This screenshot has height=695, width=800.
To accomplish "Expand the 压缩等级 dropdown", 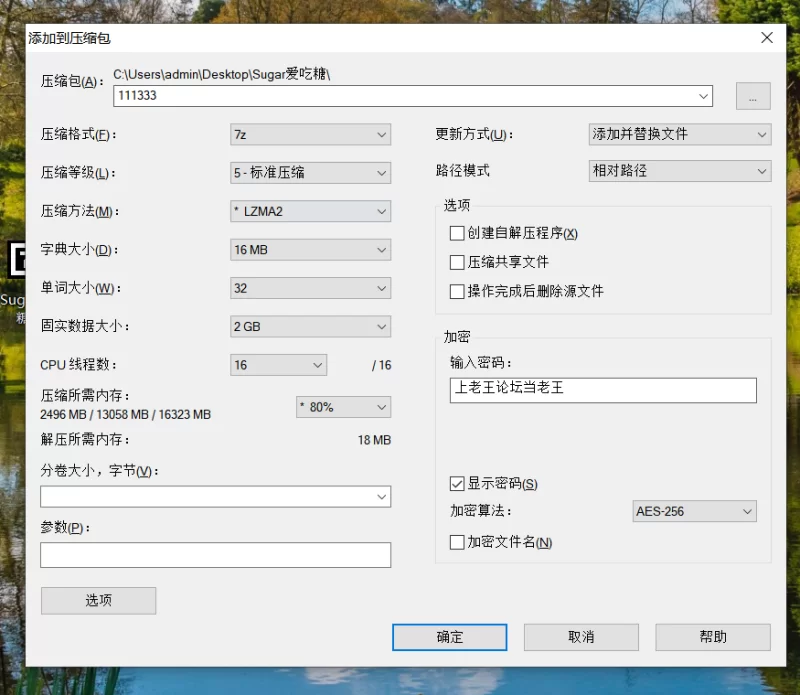I will (x=310, y=173).
